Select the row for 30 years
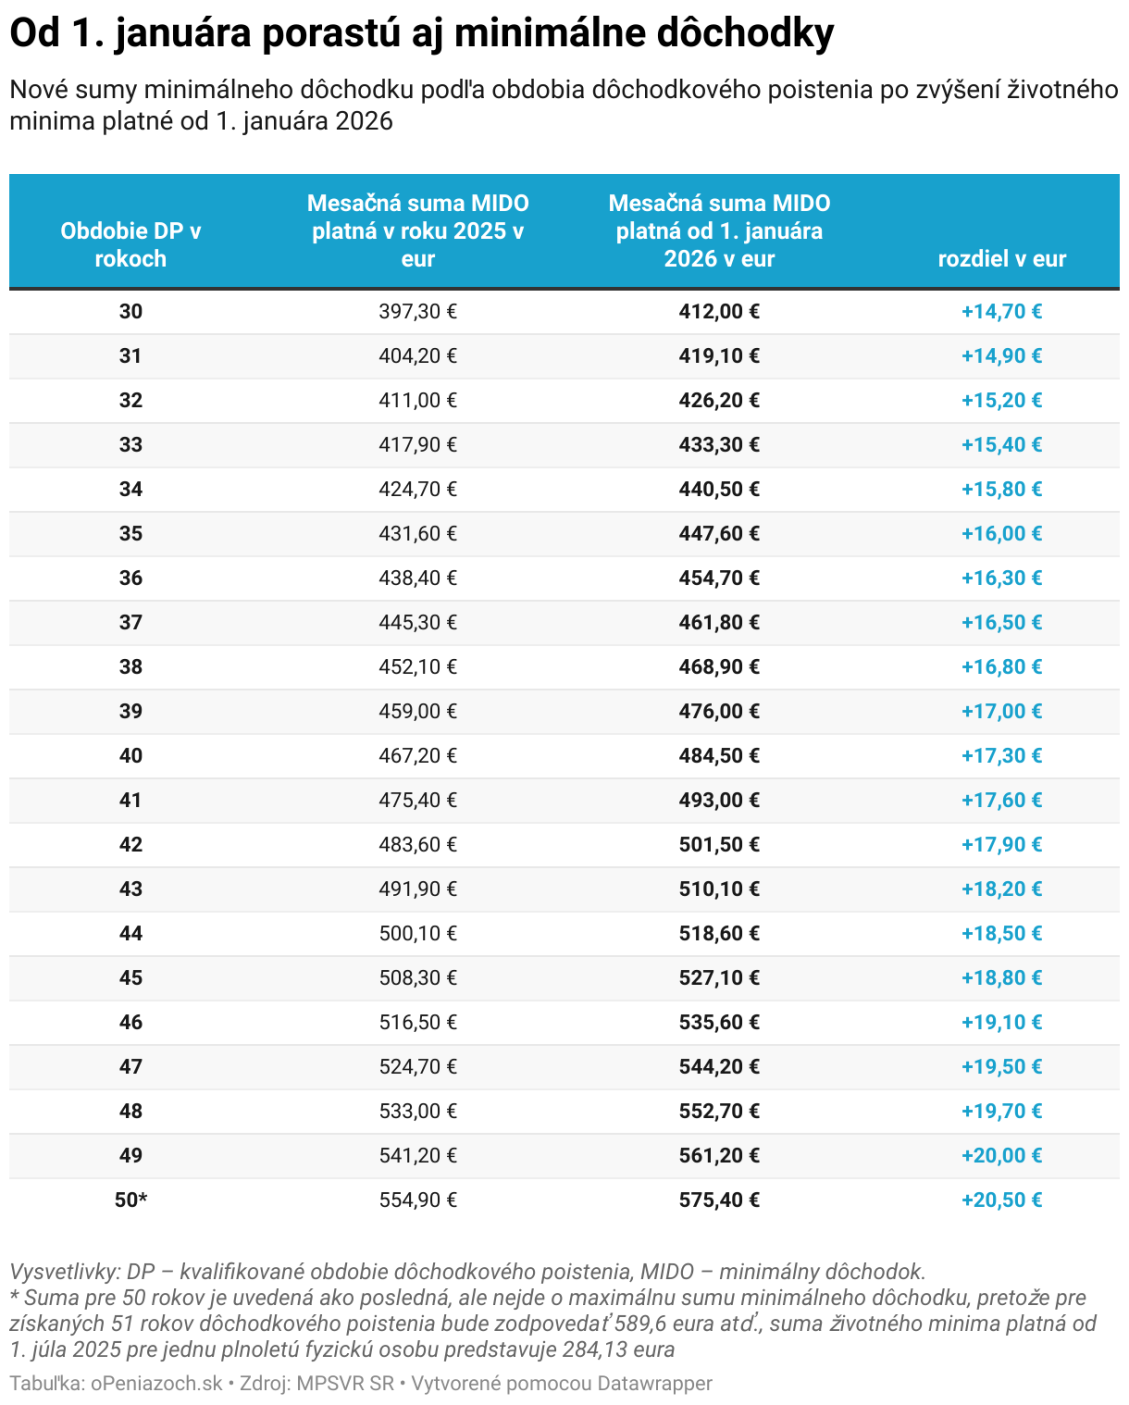The image size is (1129, 1405). (564, 311)
